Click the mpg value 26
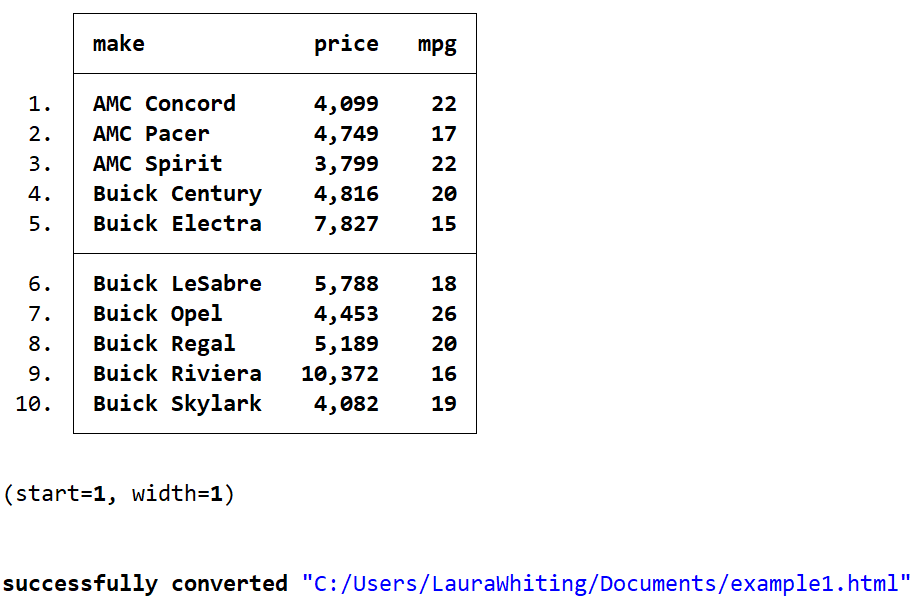The height and width of the screenshot is (603, 921). click(x=444, y=314)
